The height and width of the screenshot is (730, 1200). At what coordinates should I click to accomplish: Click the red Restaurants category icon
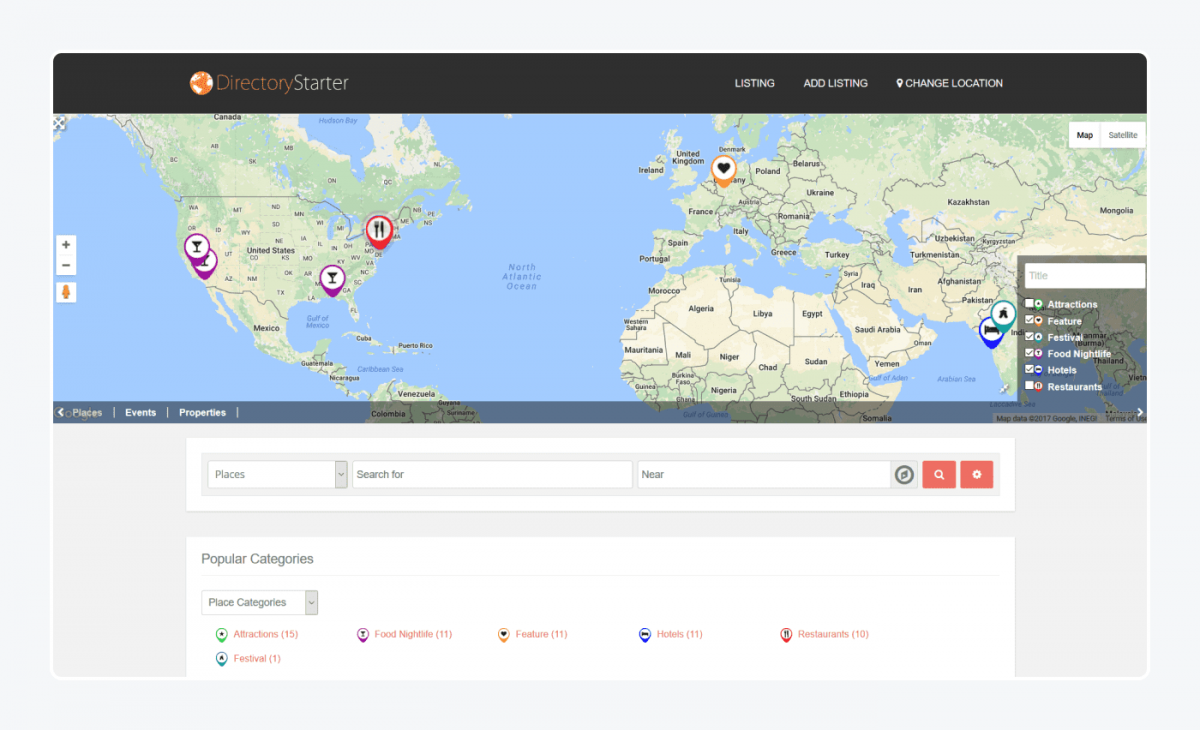pos(786,634)
